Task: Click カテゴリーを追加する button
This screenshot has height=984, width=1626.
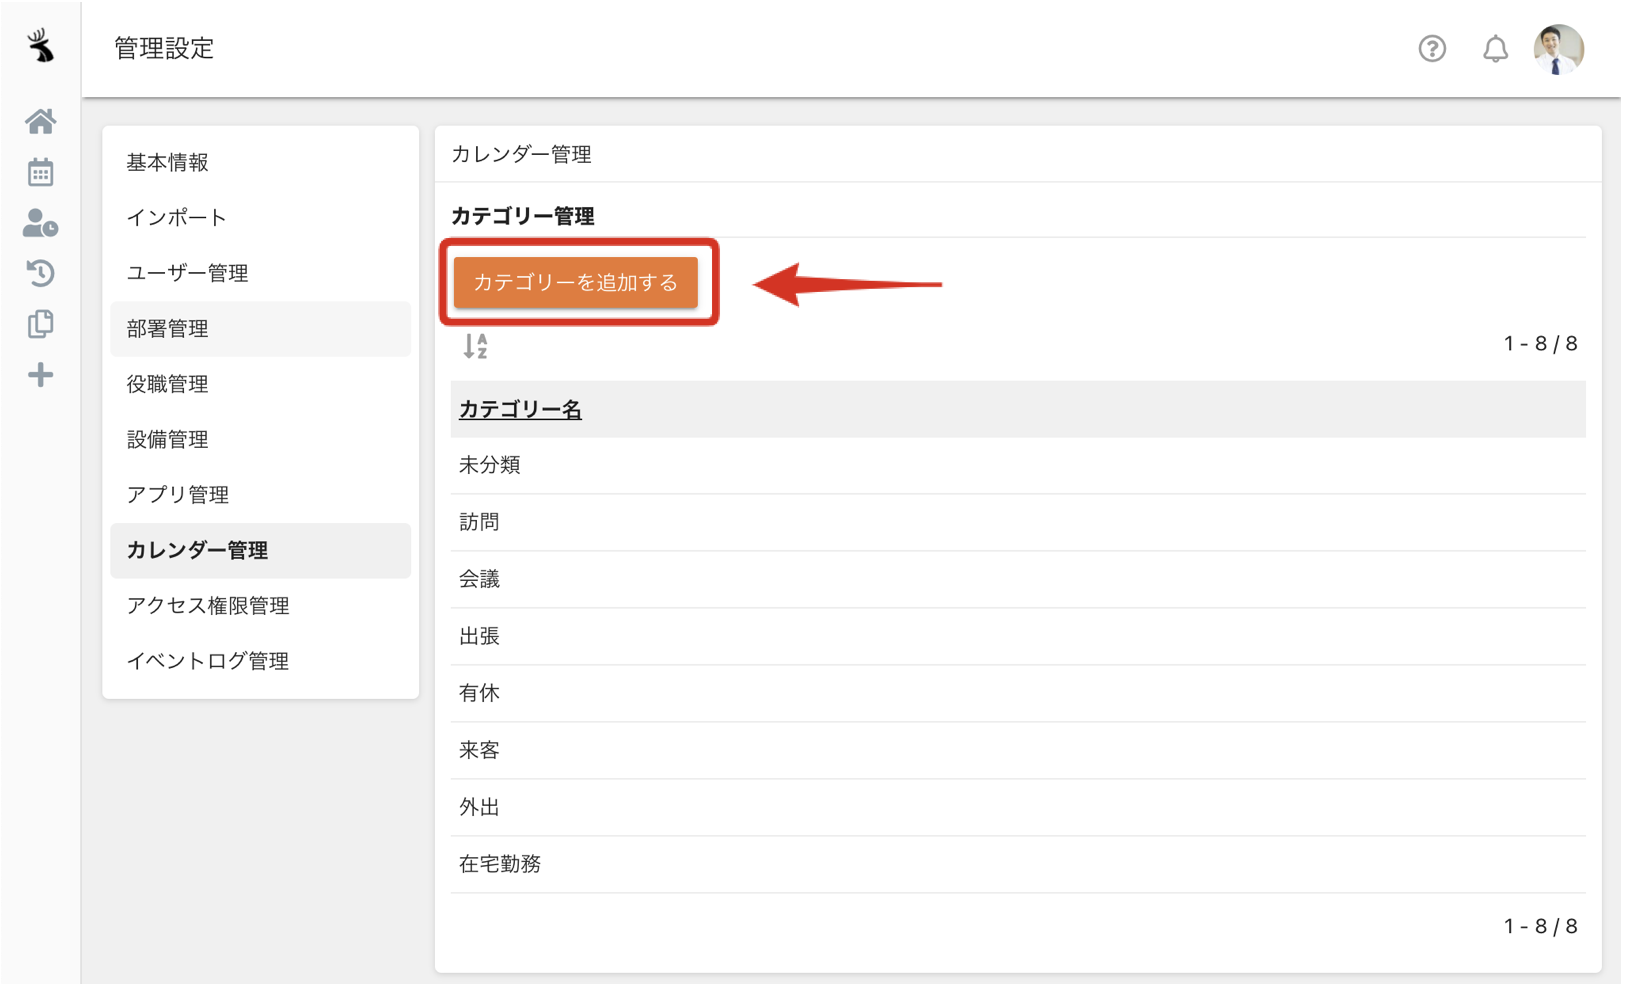Action: tap(575, 282)
